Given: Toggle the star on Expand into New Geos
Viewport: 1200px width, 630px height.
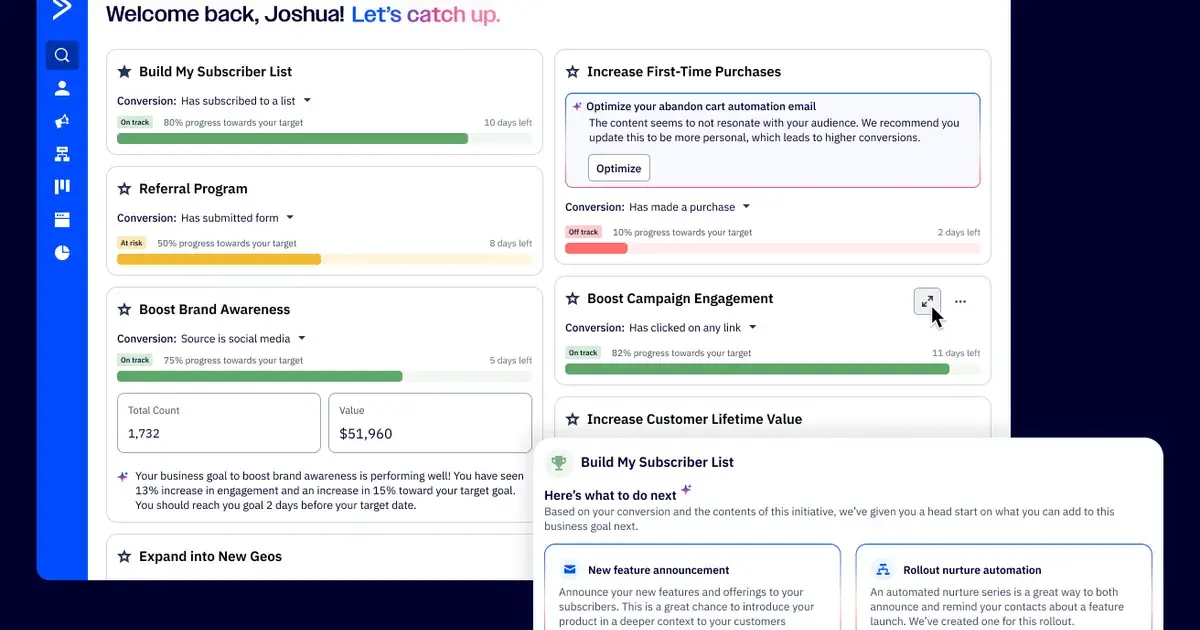Looking at the screenshot, I should click(x=125, y=556).
